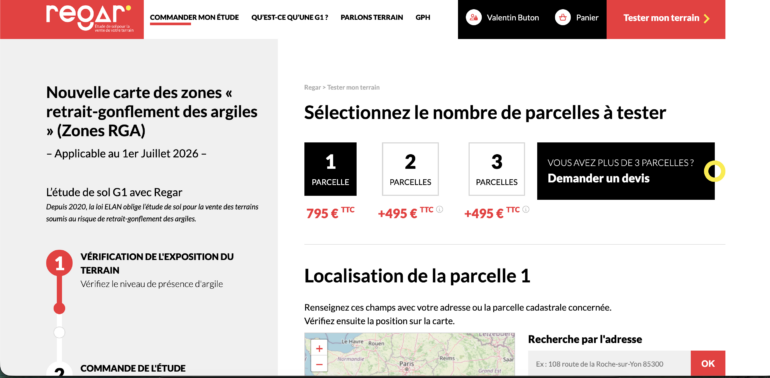This screenshot has width=770, height=378.
Task: Click Vérification de l'exposition du terrain step
Action: click(x=157, y=263)
